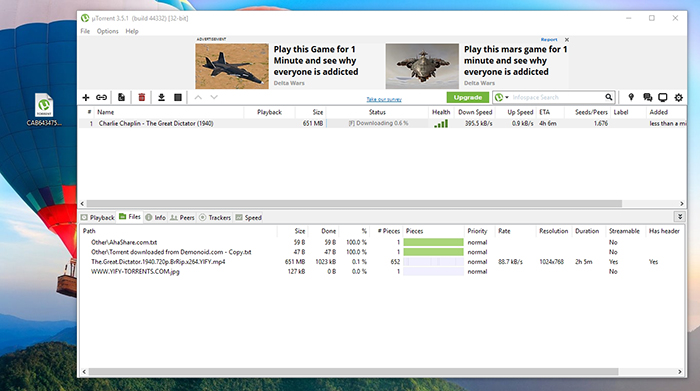Click the Create New Torrent icon
Screen dimensions: 700x391
[121, 97]
